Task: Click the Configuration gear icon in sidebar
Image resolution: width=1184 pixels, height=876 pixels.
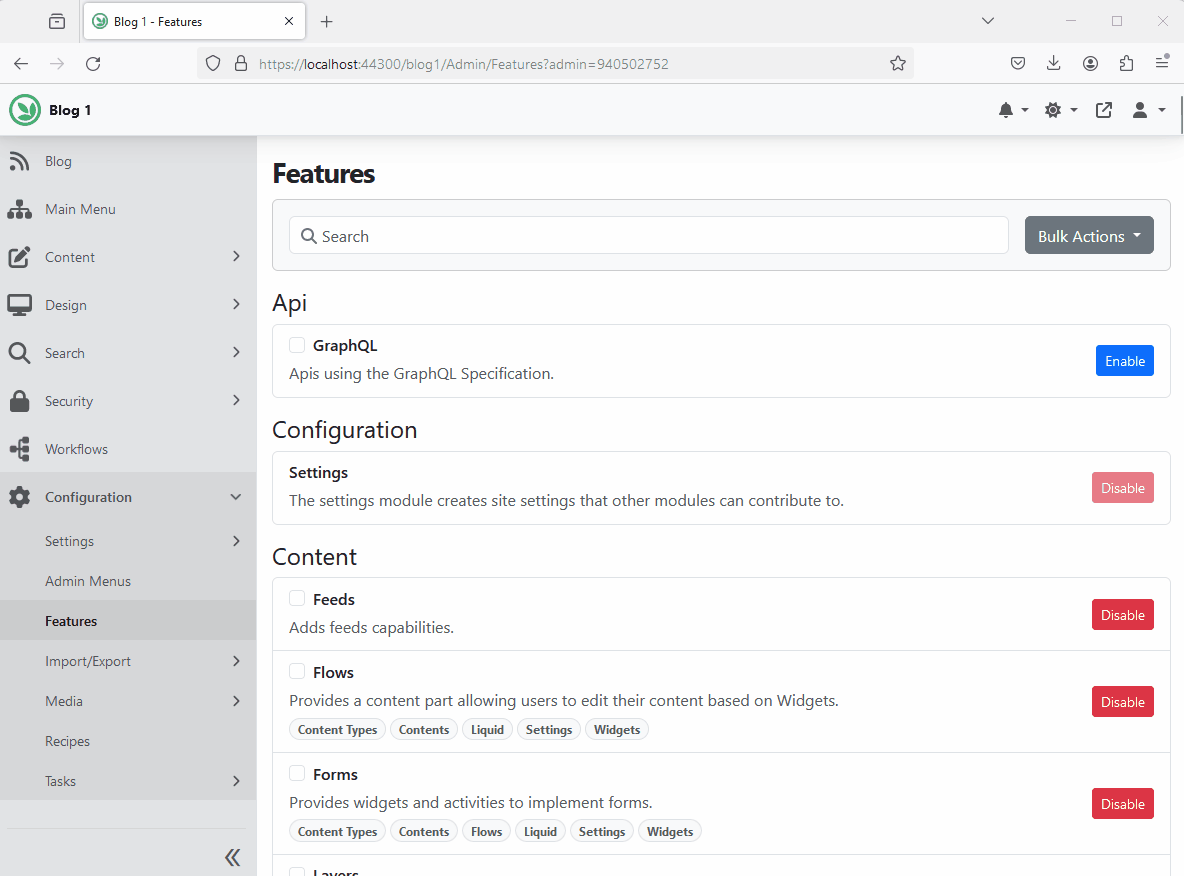Action: (x=19, y=497)
